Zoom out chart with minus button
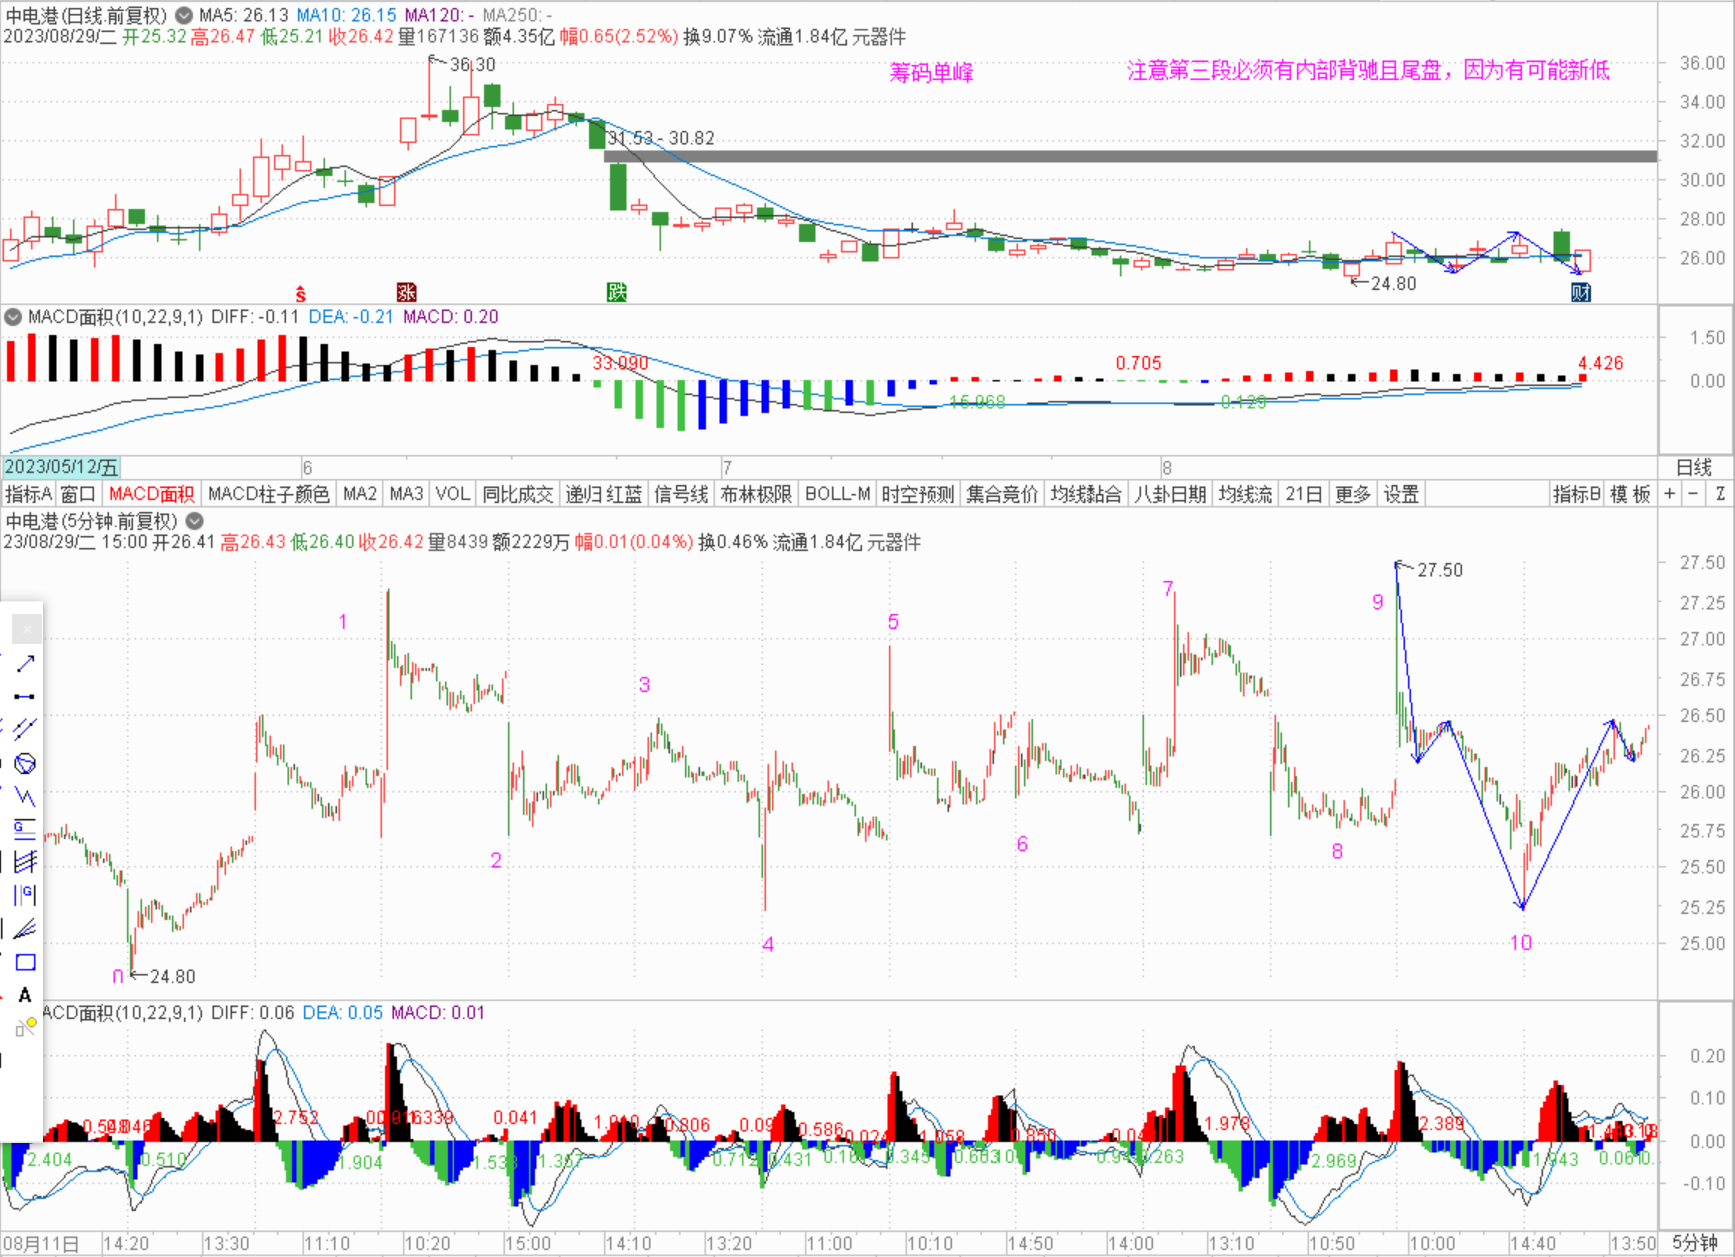Screen dimensions: 1735x1257 (x=1693, y=494)
